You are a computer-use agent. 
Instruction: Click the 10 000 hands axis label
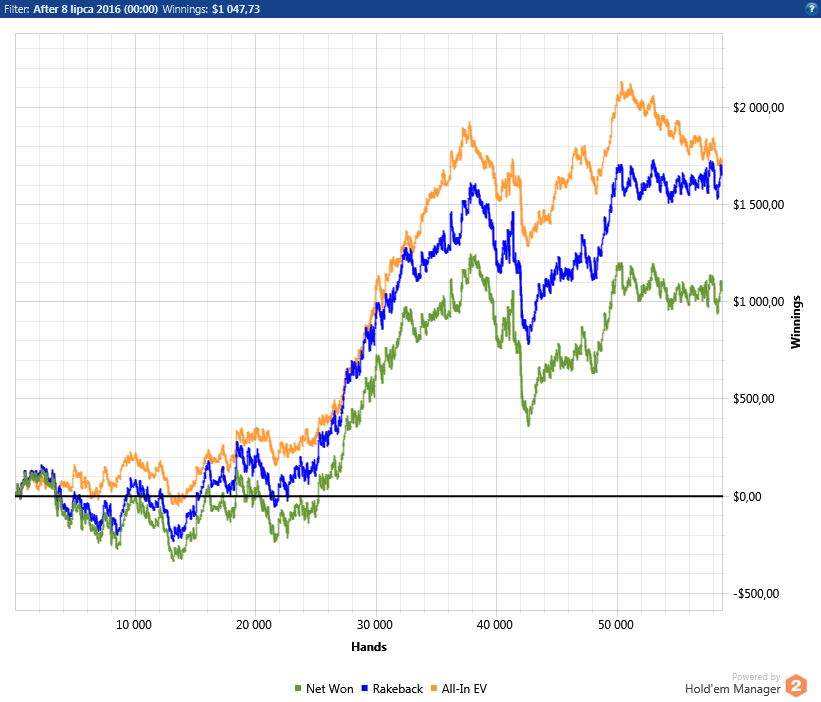point(134,625)
